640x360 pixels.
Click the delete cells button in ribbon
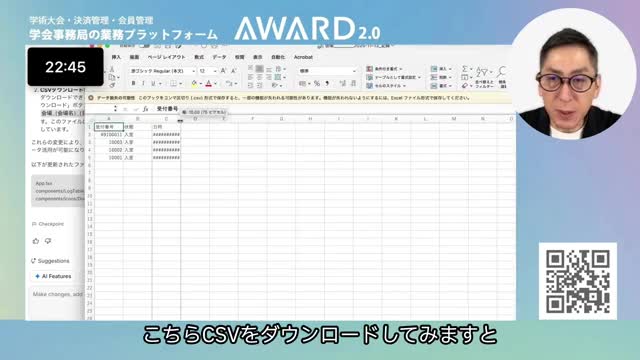pos(441,77)
